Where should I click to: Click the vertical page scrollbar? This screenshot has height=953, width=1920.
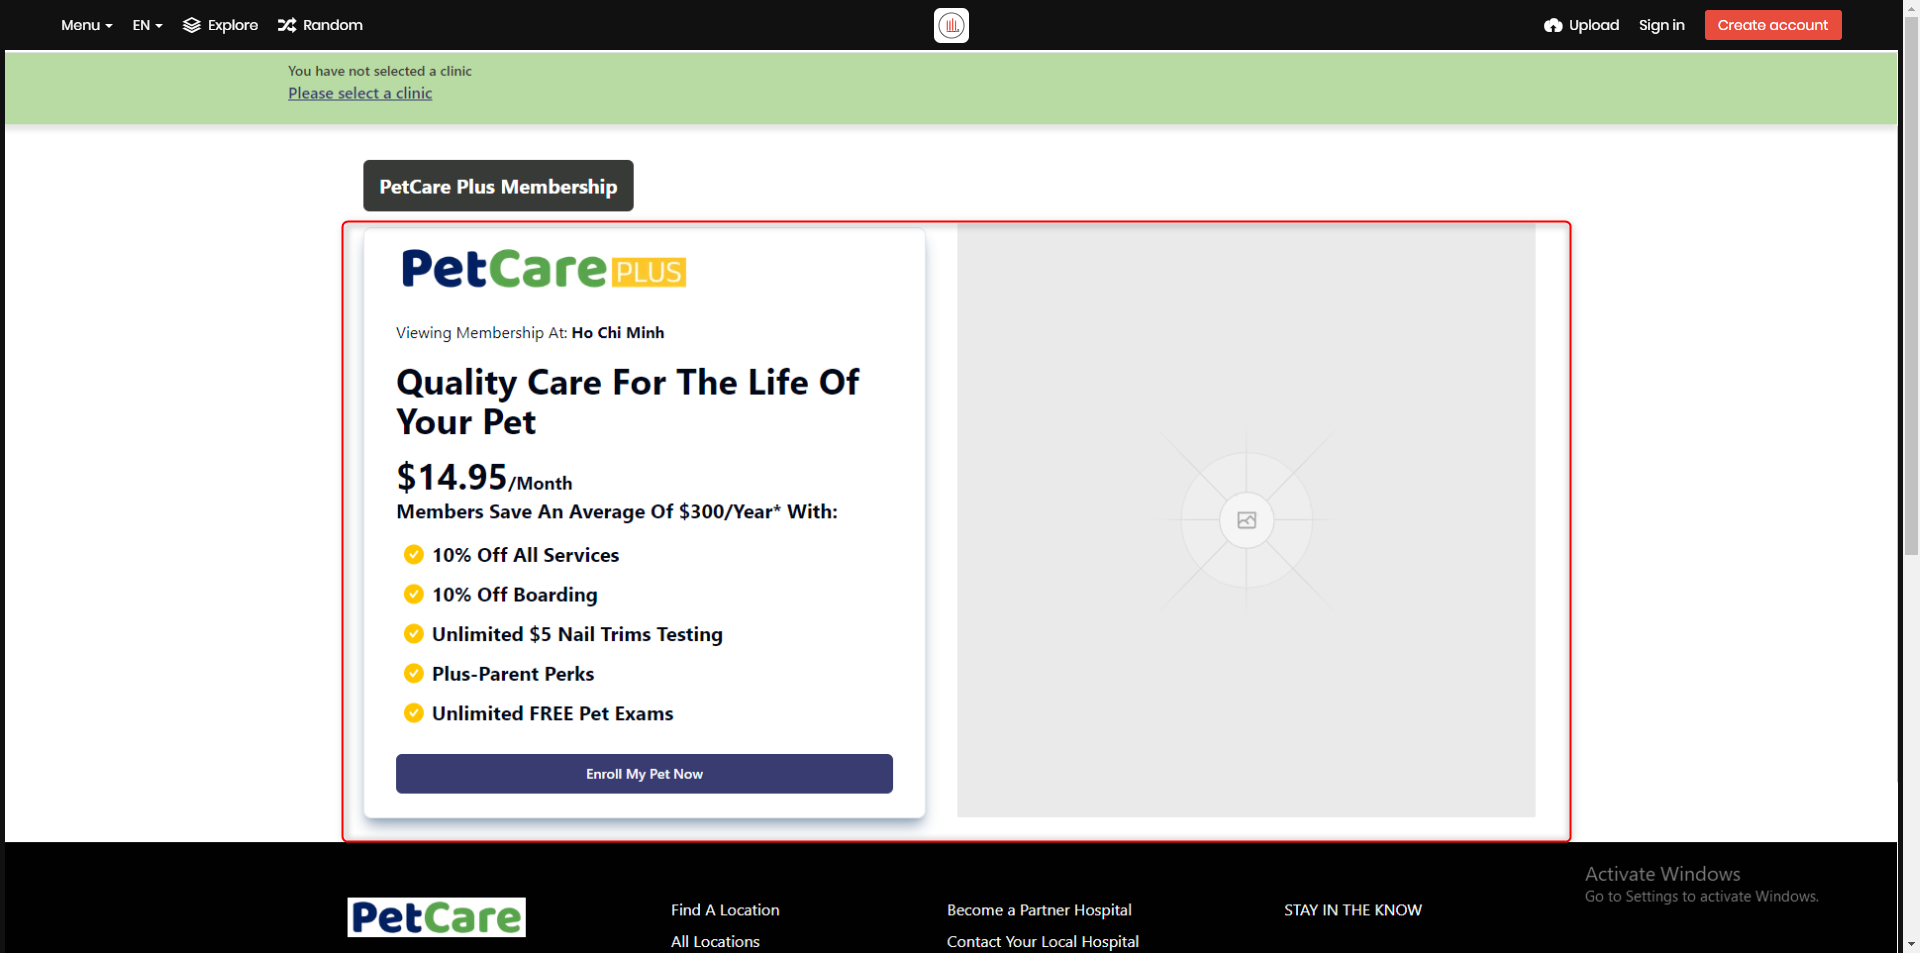click(x=1911, y=285)
